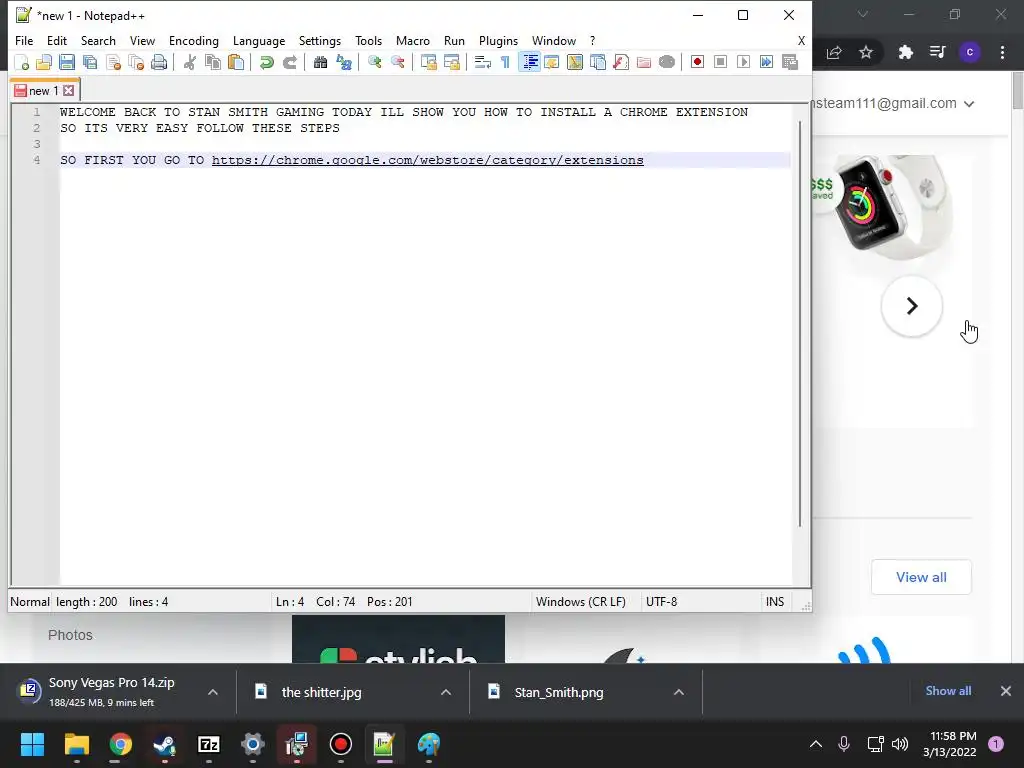Open the Function List icon
The height and width of the screenshot is (768, 1024).
tap(621, 62)
